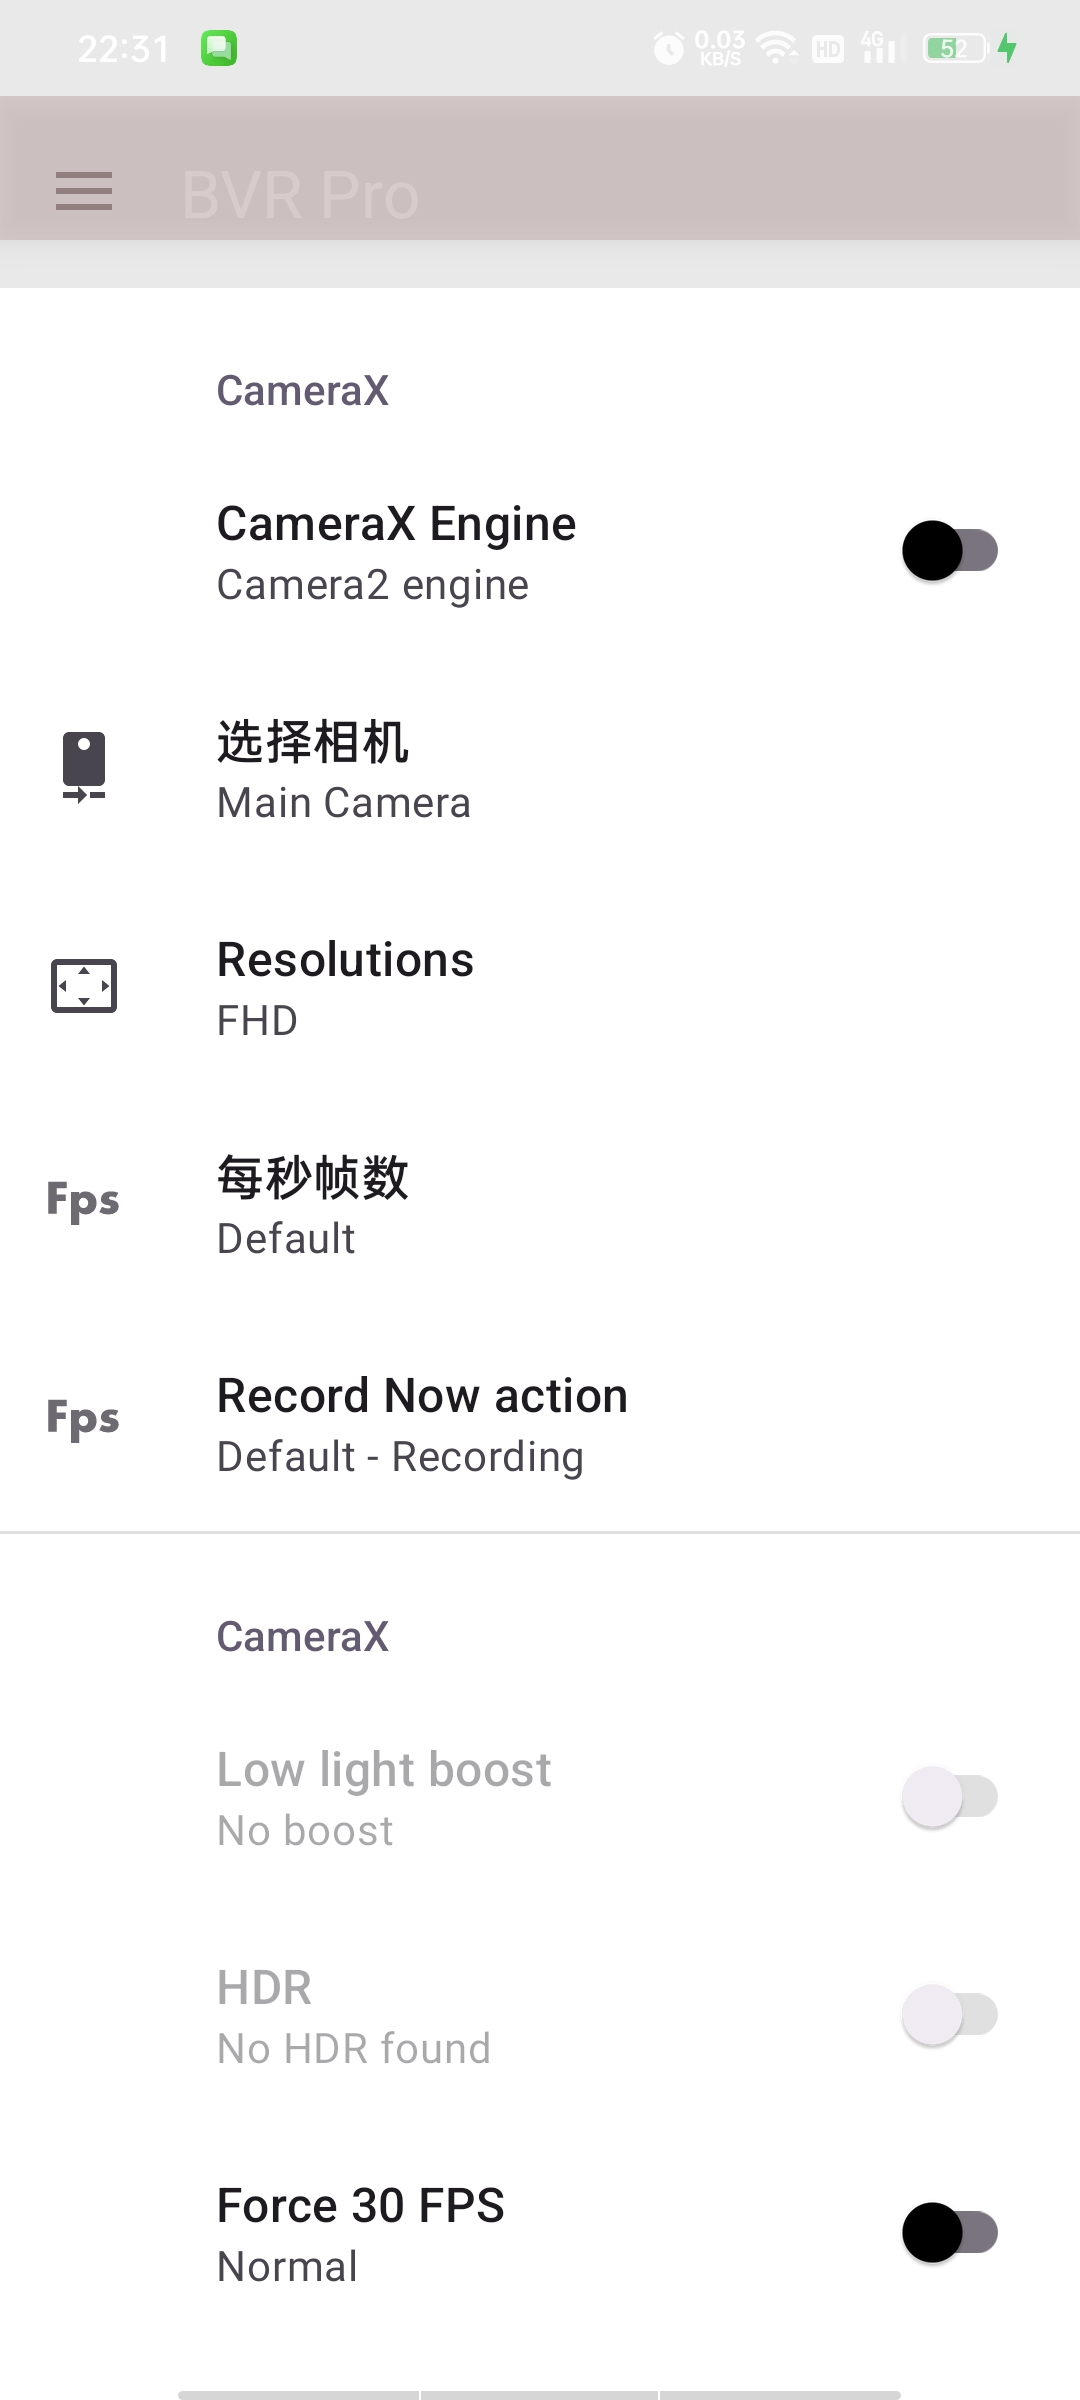Screen dimensions: 1080x2400
Task: Toggle the CameraX Engine switch
Action: coord(950,551)
